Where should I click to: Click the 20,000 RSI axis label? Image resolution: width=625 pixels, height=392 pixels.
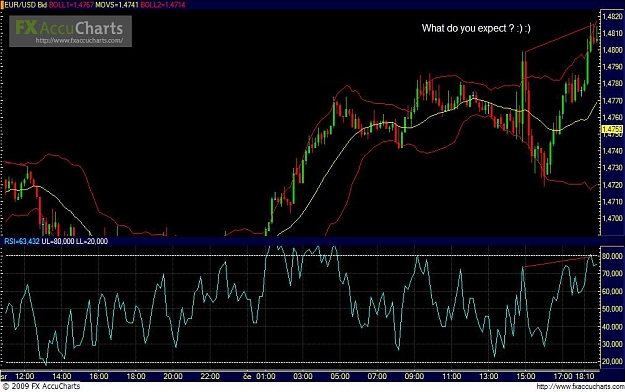coord(612,362)
